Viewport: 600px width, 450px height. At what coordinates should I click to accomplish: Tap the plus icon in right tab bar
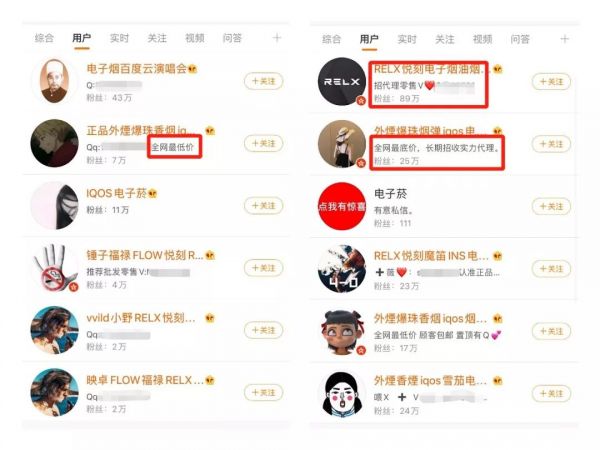pos(564,39)
